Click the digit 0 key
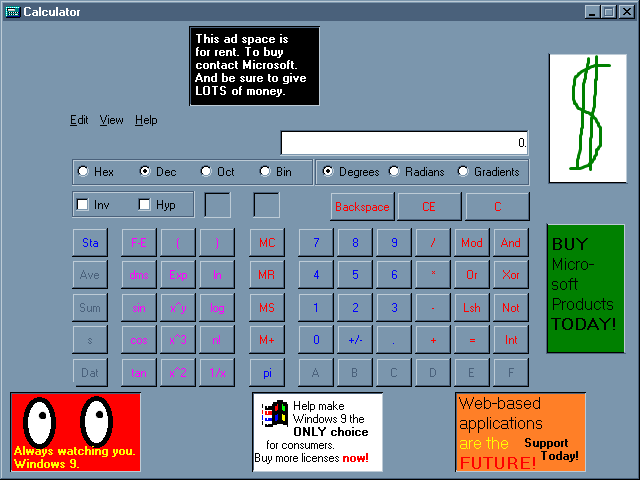 316,340
